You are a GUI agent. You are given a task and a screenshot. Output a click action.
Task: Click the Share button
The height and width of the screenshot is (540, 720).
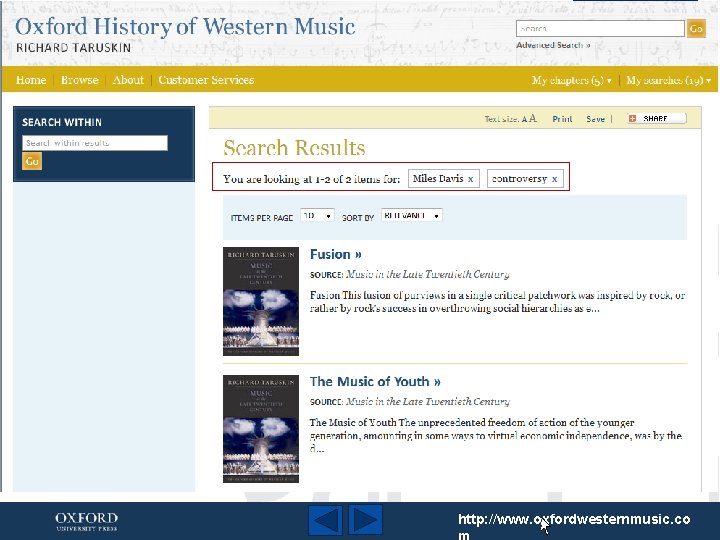point(657,118)
